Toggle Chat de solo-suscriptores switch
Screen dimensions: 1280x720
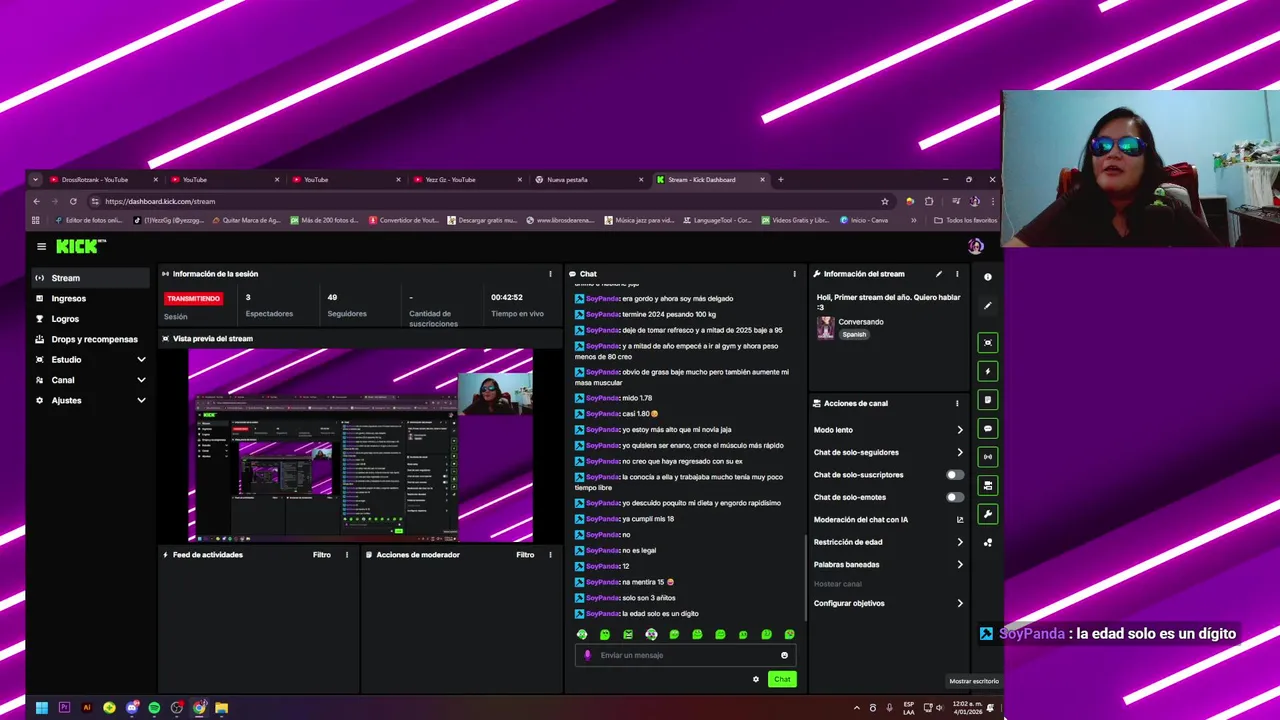tap(956, 475)
